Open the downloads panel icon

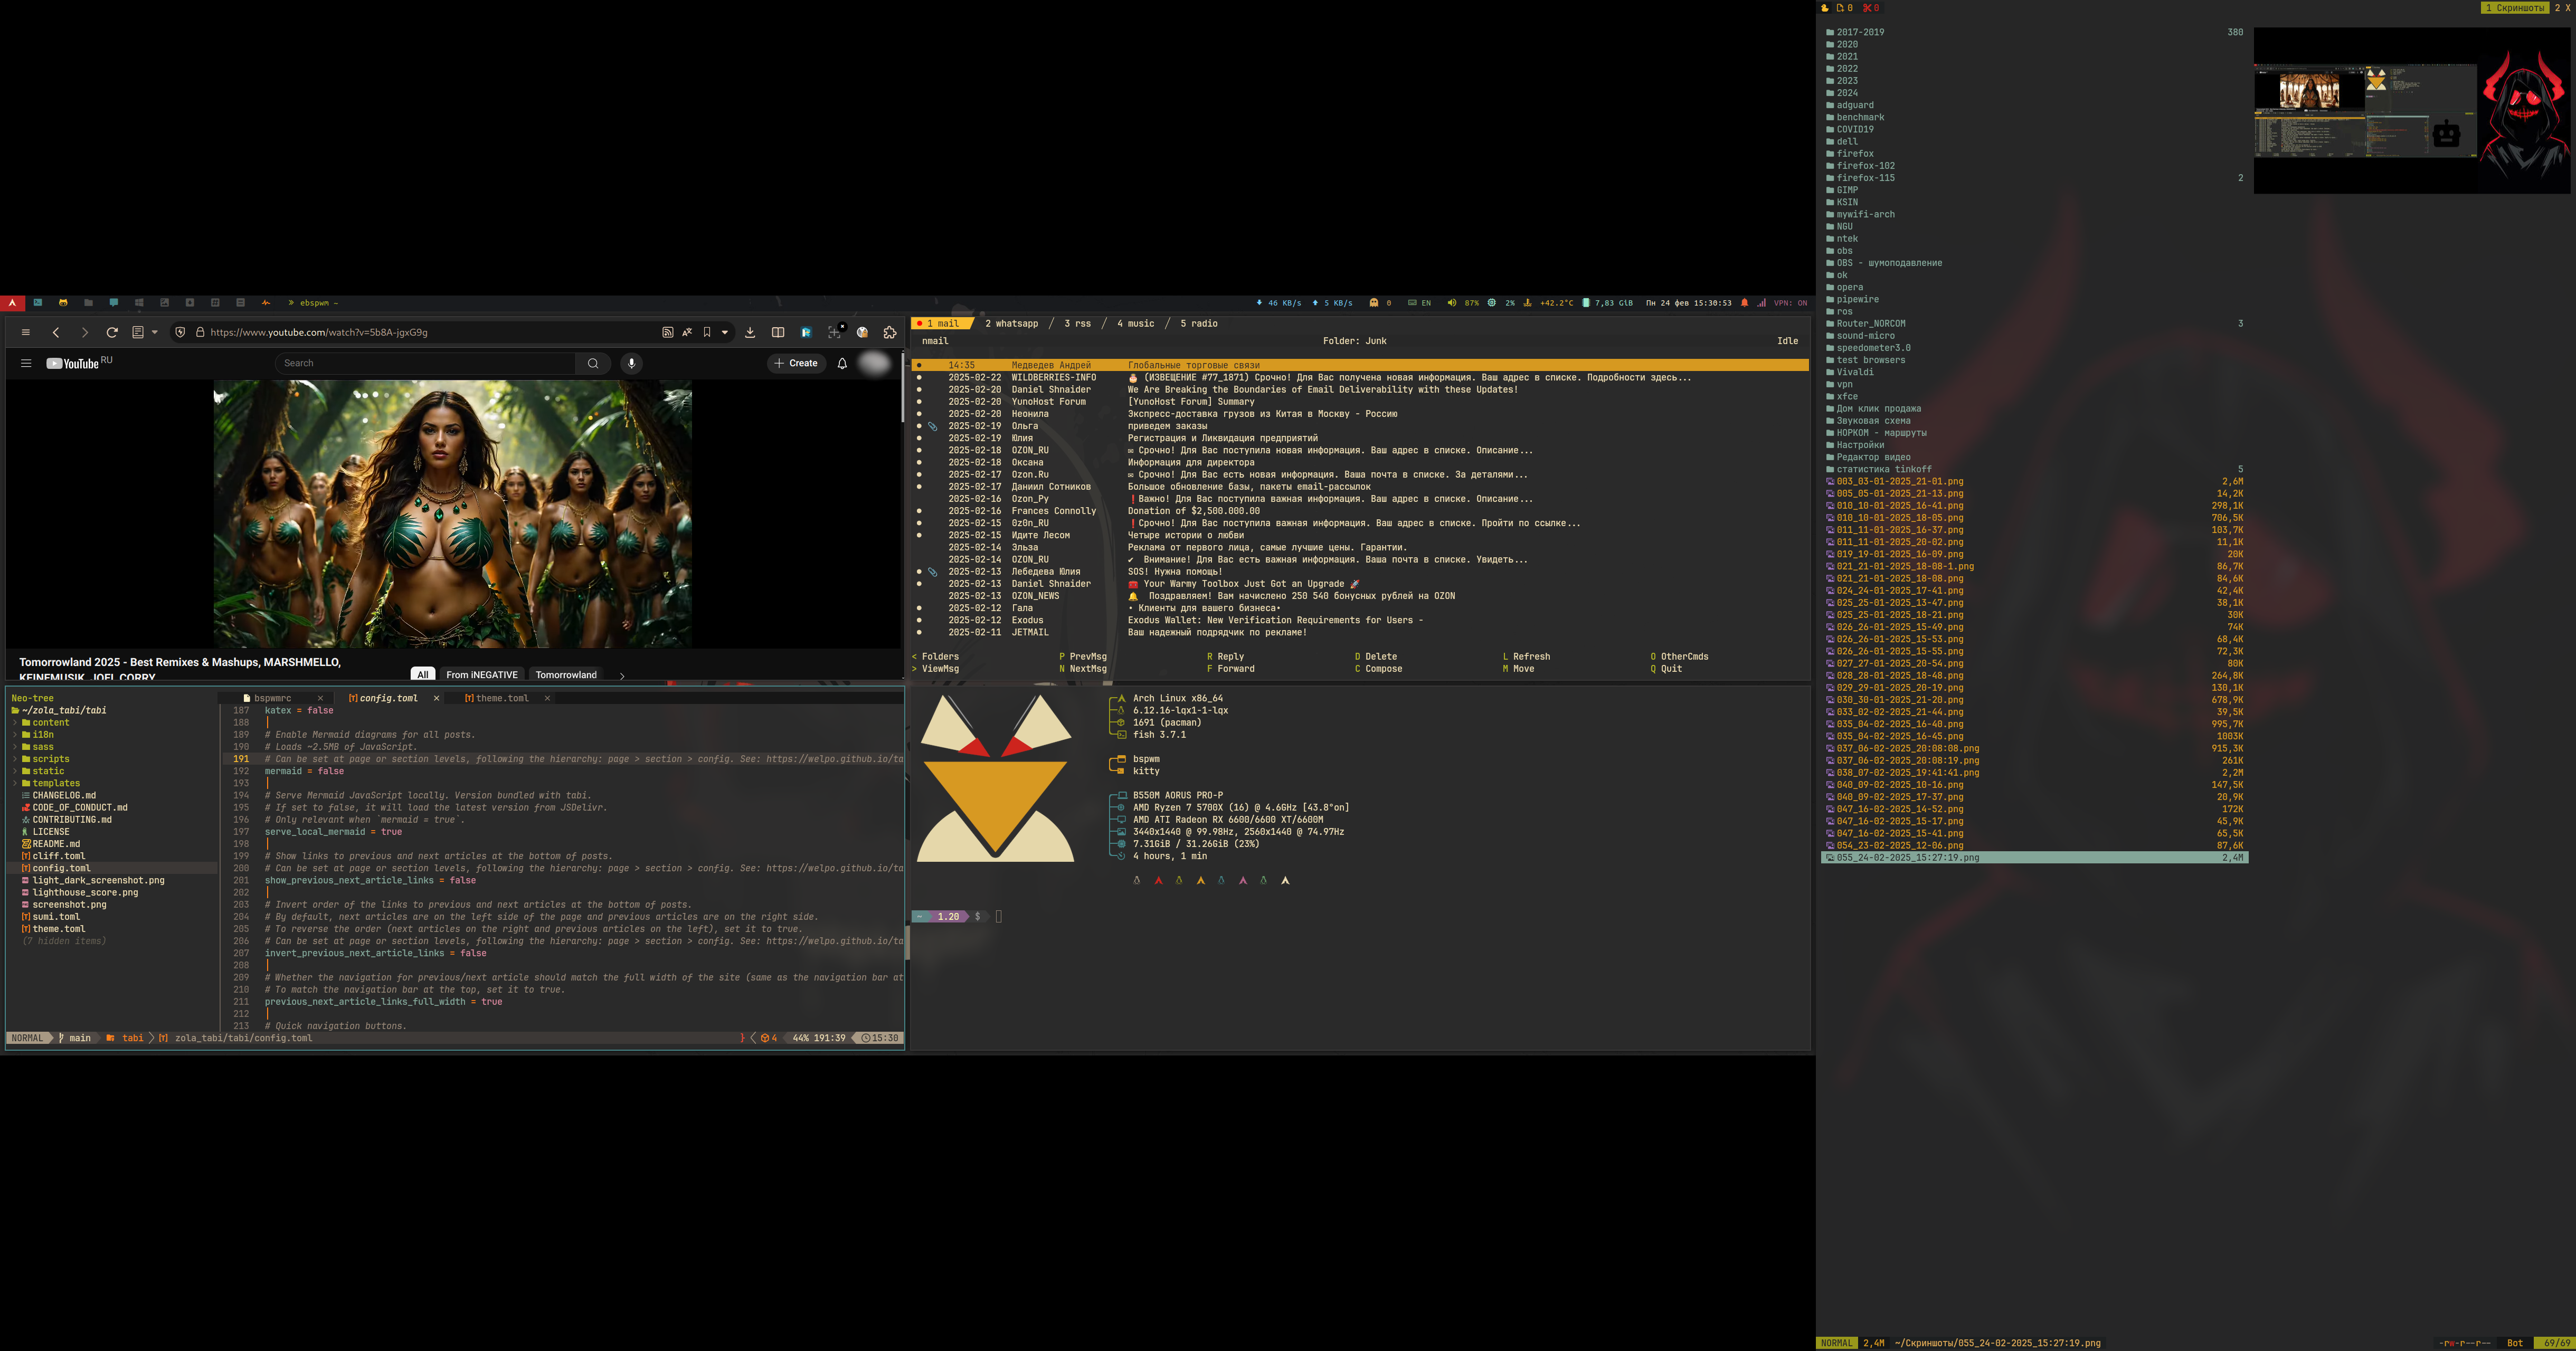pyautogui.click(x=750, y=332)
